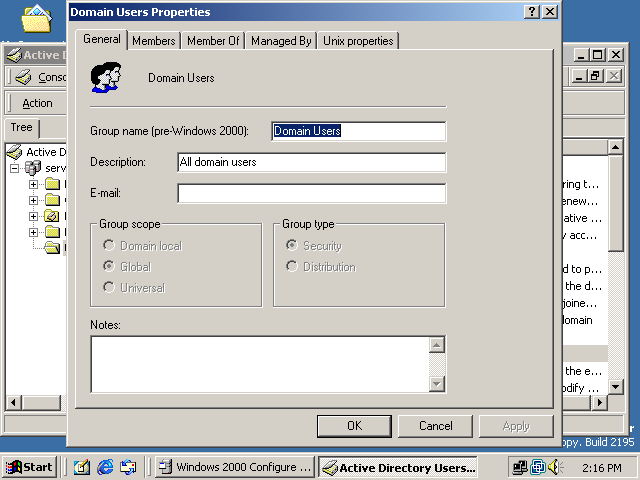640x480 pixels.
Task: Select the organizational unit folder icon
Action: (x=52, y=216)
